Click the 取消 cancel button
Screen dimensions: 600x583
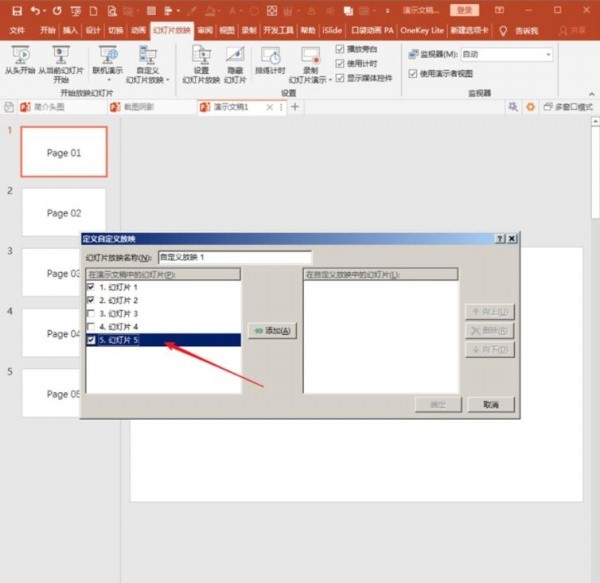pos(491,405)
